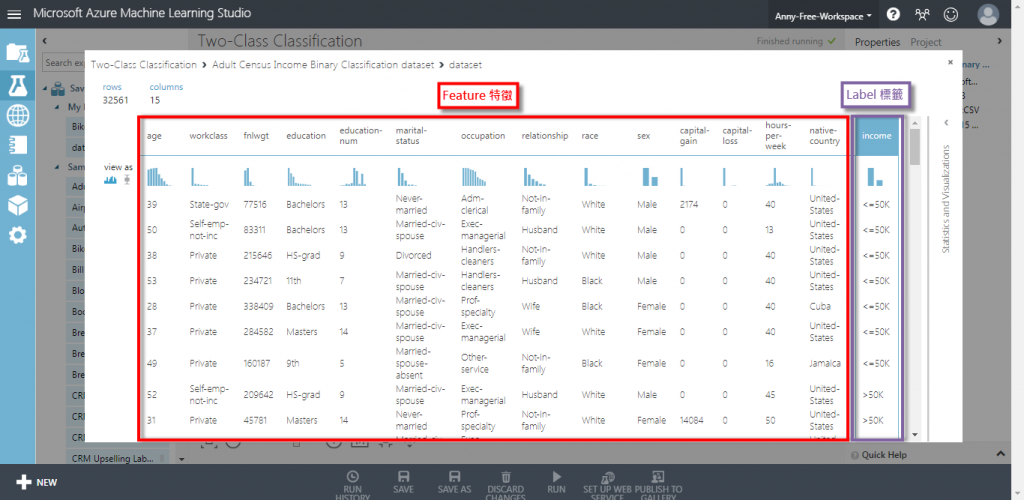Click the table scrollbar down arrow
Screen dimensions: 1024x500
tap(915, 434)
